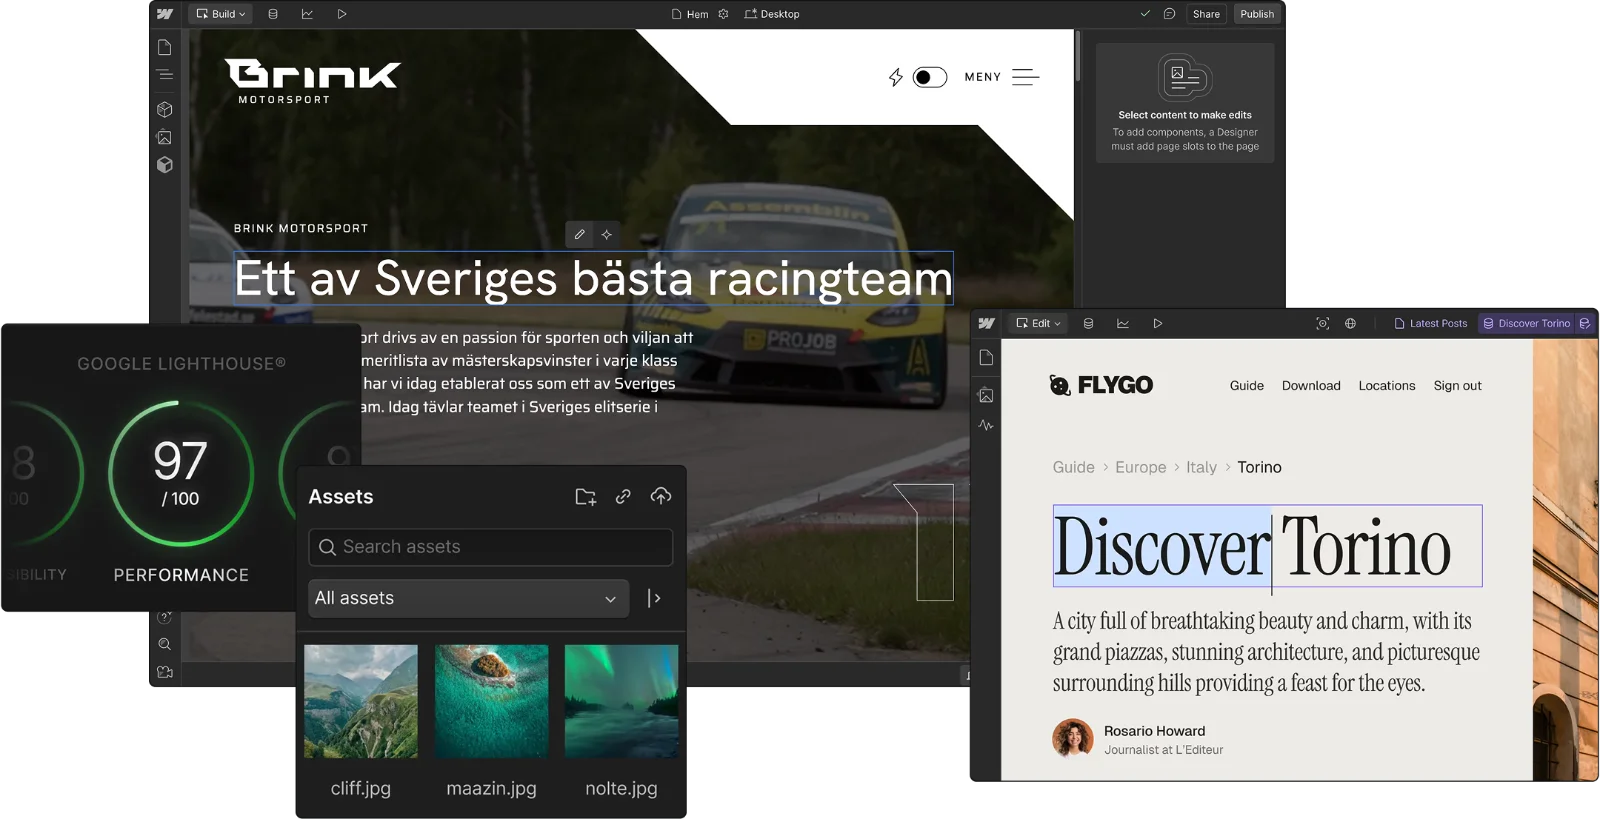1600x819 pixels.
Task: Open the Components outline cube icon in the Brink sidebar
Action: click(x=165, y=109)
